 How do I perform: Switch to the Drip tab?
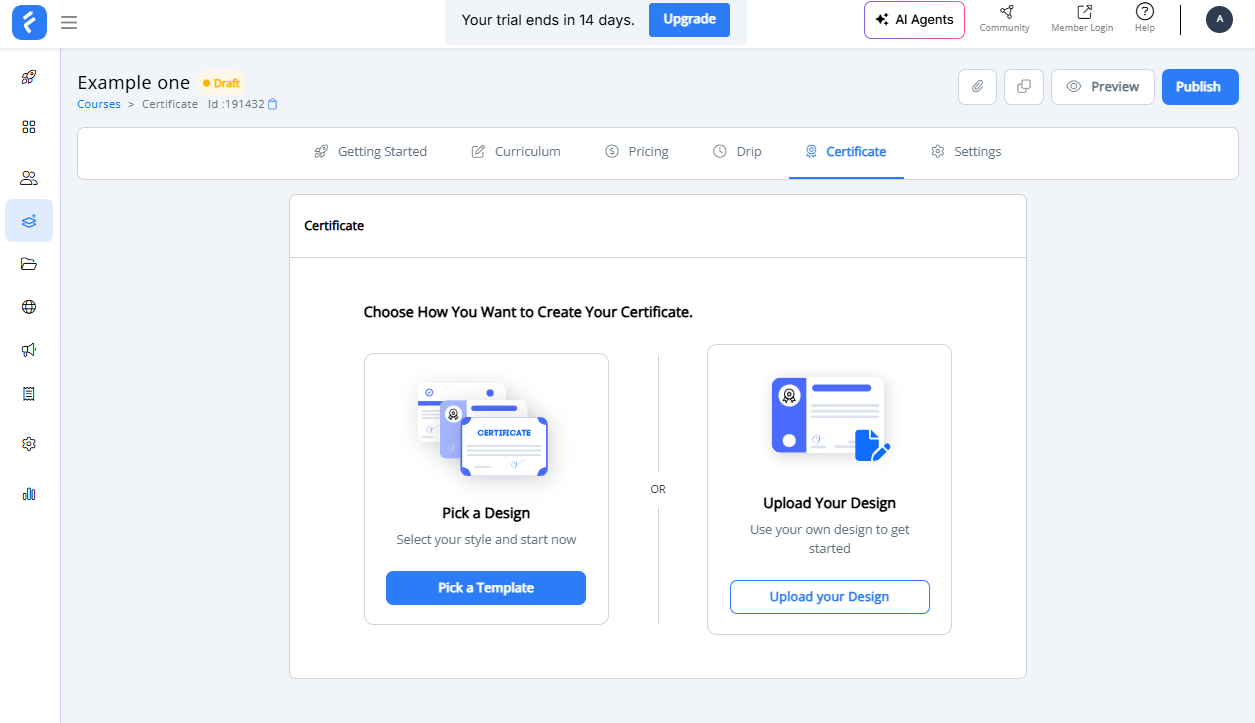click(737, 151)
